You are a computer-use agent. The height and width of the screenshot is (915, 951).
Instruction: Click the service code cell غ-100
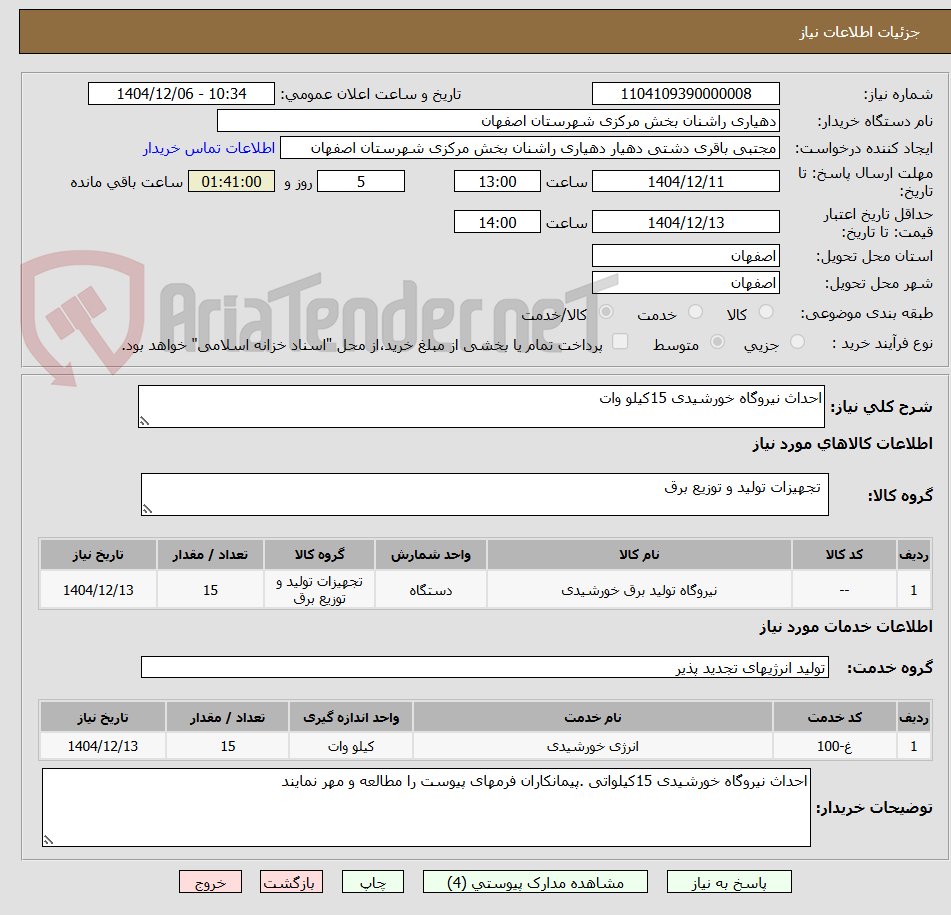(x=835, y=746)
